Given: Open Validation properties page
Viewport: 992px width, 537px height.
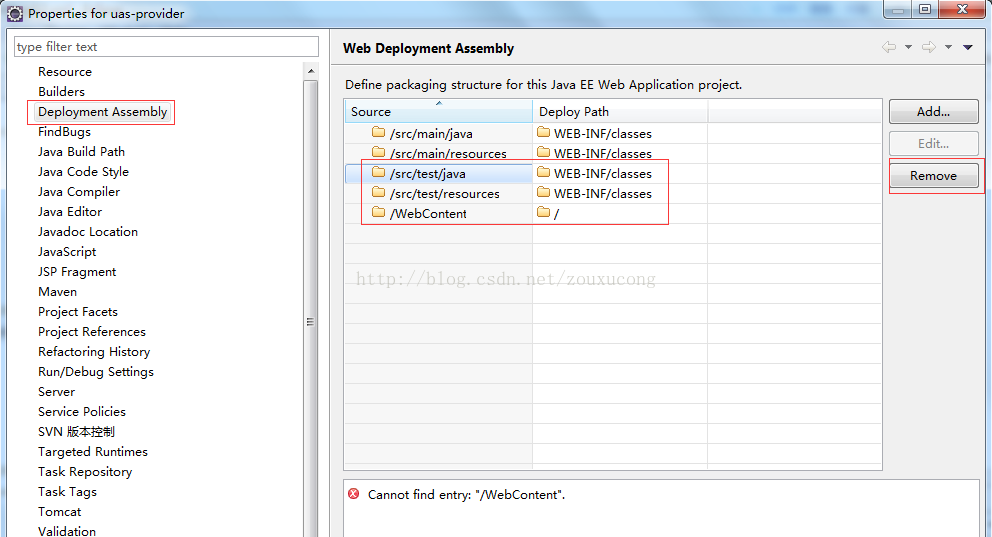Looking at the screenshot, I should pyautogui.click(x=67, y=531).
